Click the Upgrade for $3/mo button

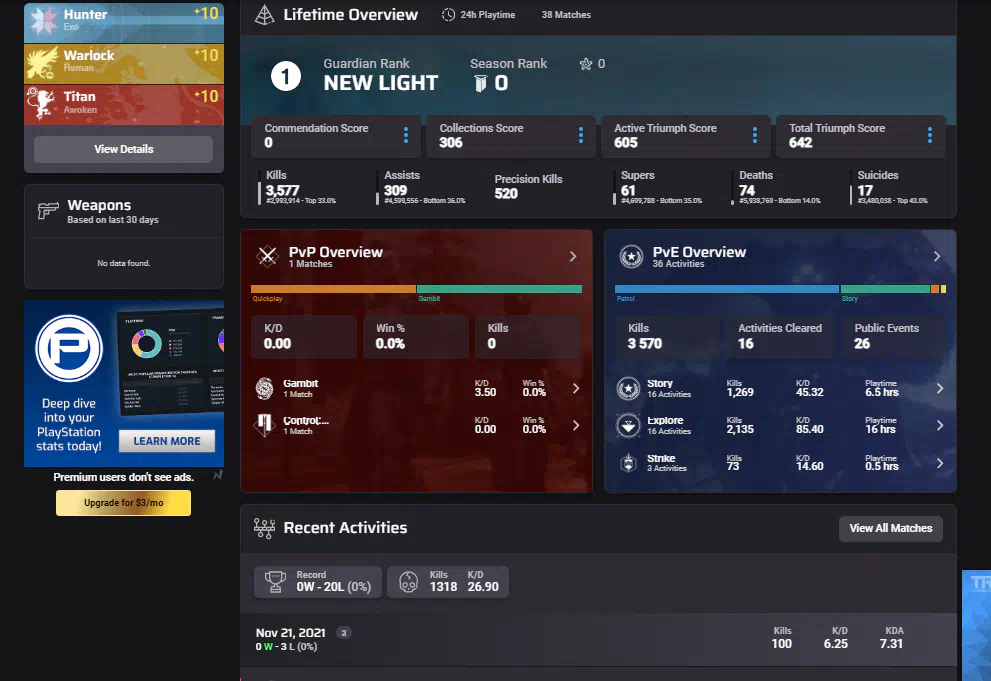coord(123,502)
